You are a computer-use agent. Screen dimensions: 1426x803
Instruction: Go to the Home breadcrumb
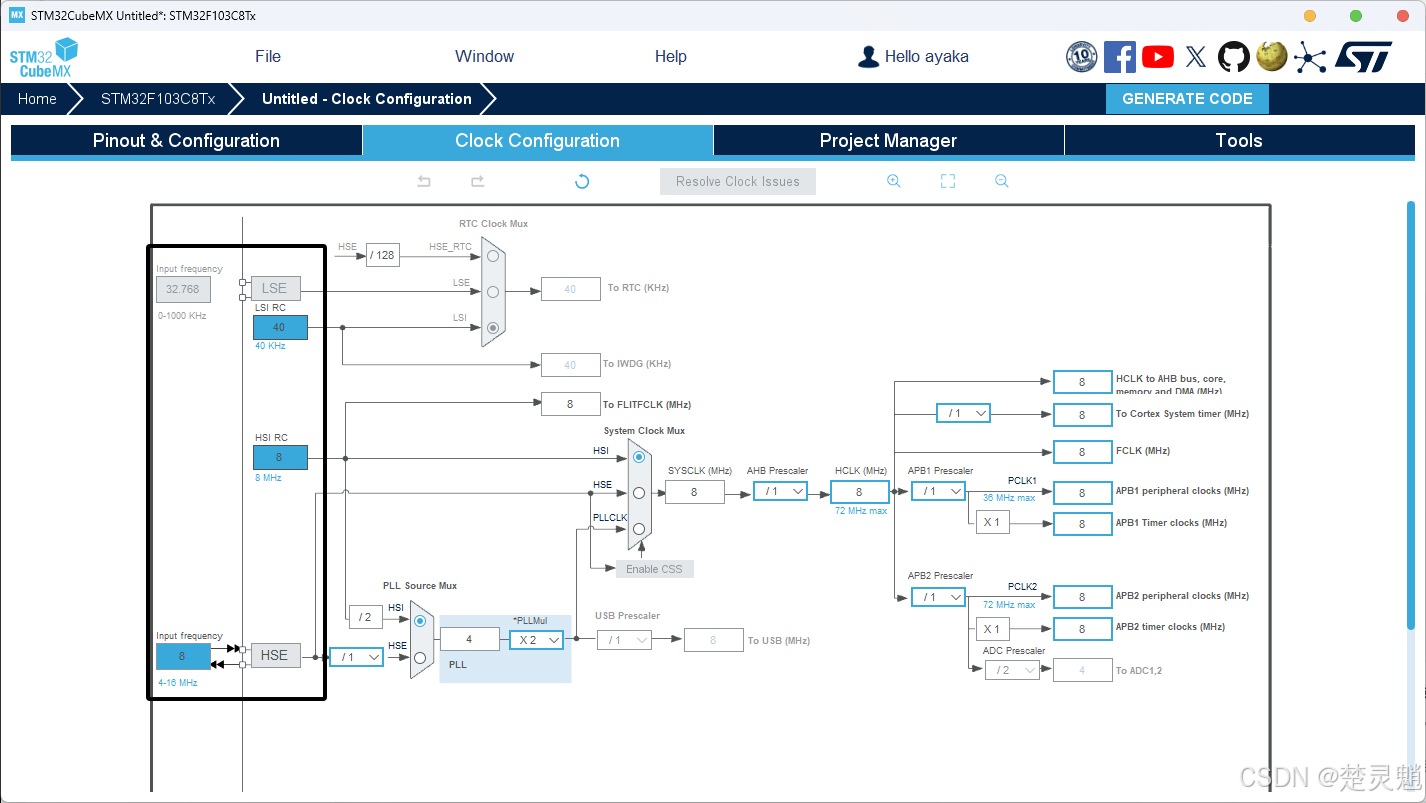point(37,99)
